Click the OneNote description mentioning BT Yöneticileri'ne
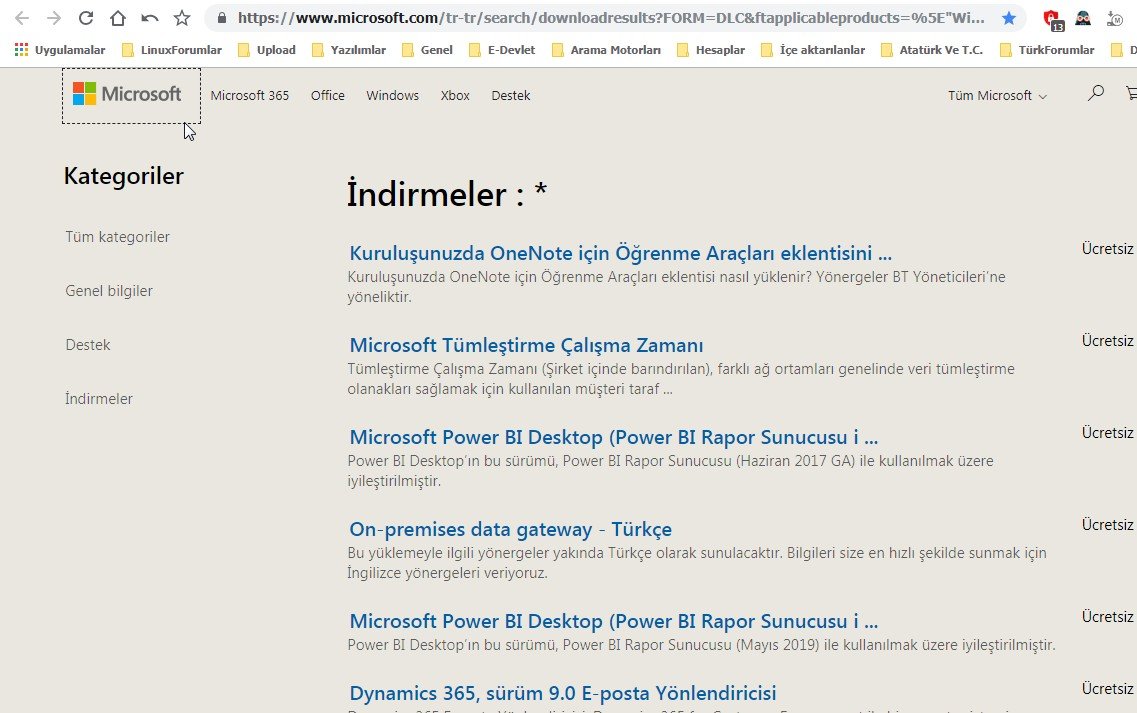The image size is (1137, 713). [677, 287]
